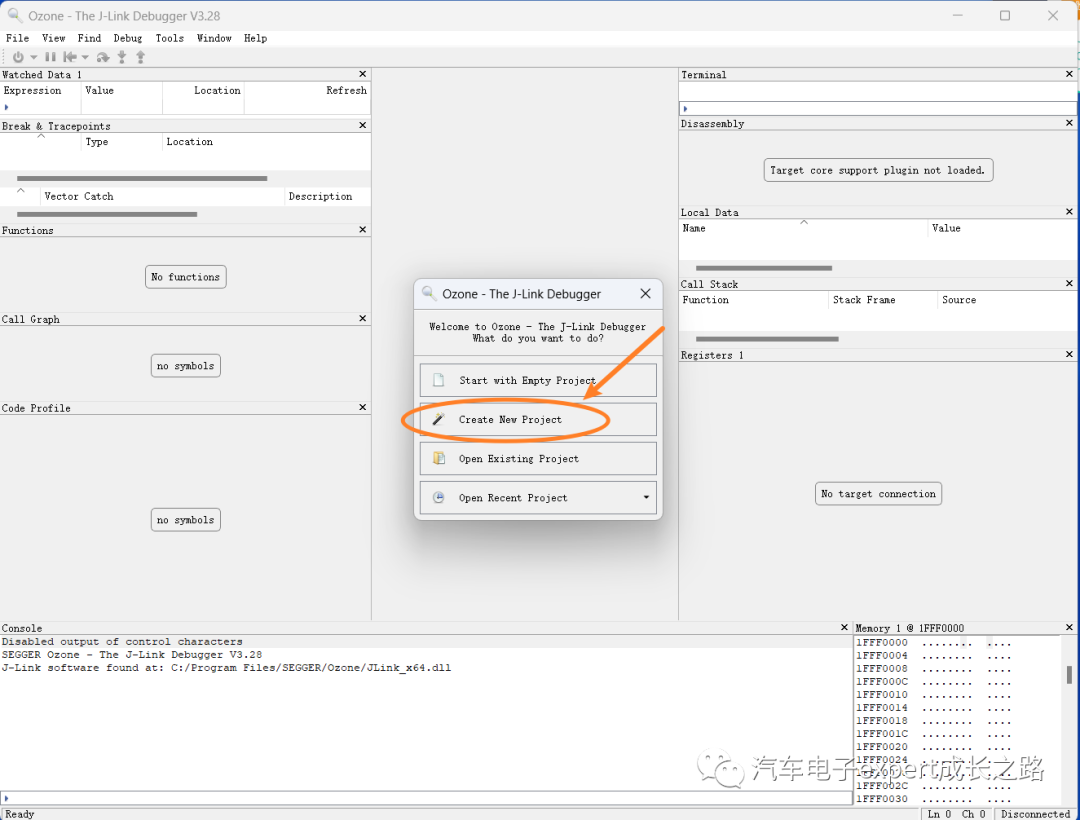This screenshot has height=820, width=1080.
Task: Close the Console panel
Action: (x=844, y=628)
